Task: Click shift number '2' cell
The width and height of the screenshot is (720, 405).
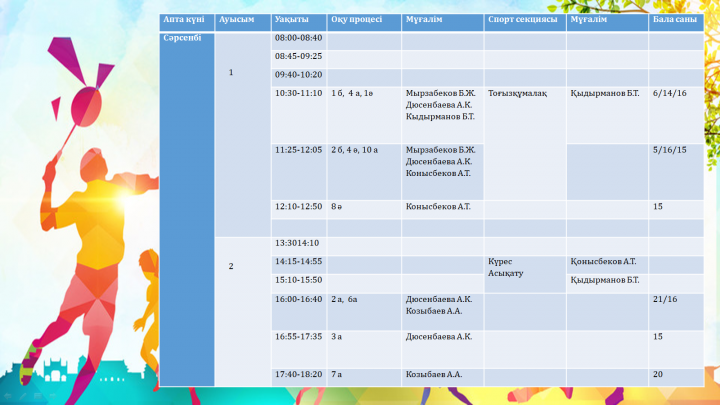Action: click(243, 312)
